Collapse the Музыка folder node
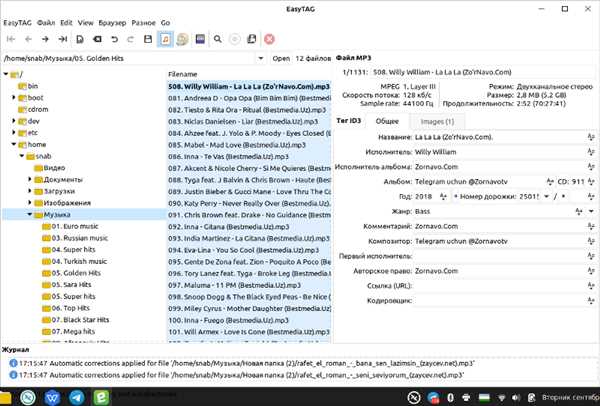Screen dimensions: 600x406 point(30,215)
